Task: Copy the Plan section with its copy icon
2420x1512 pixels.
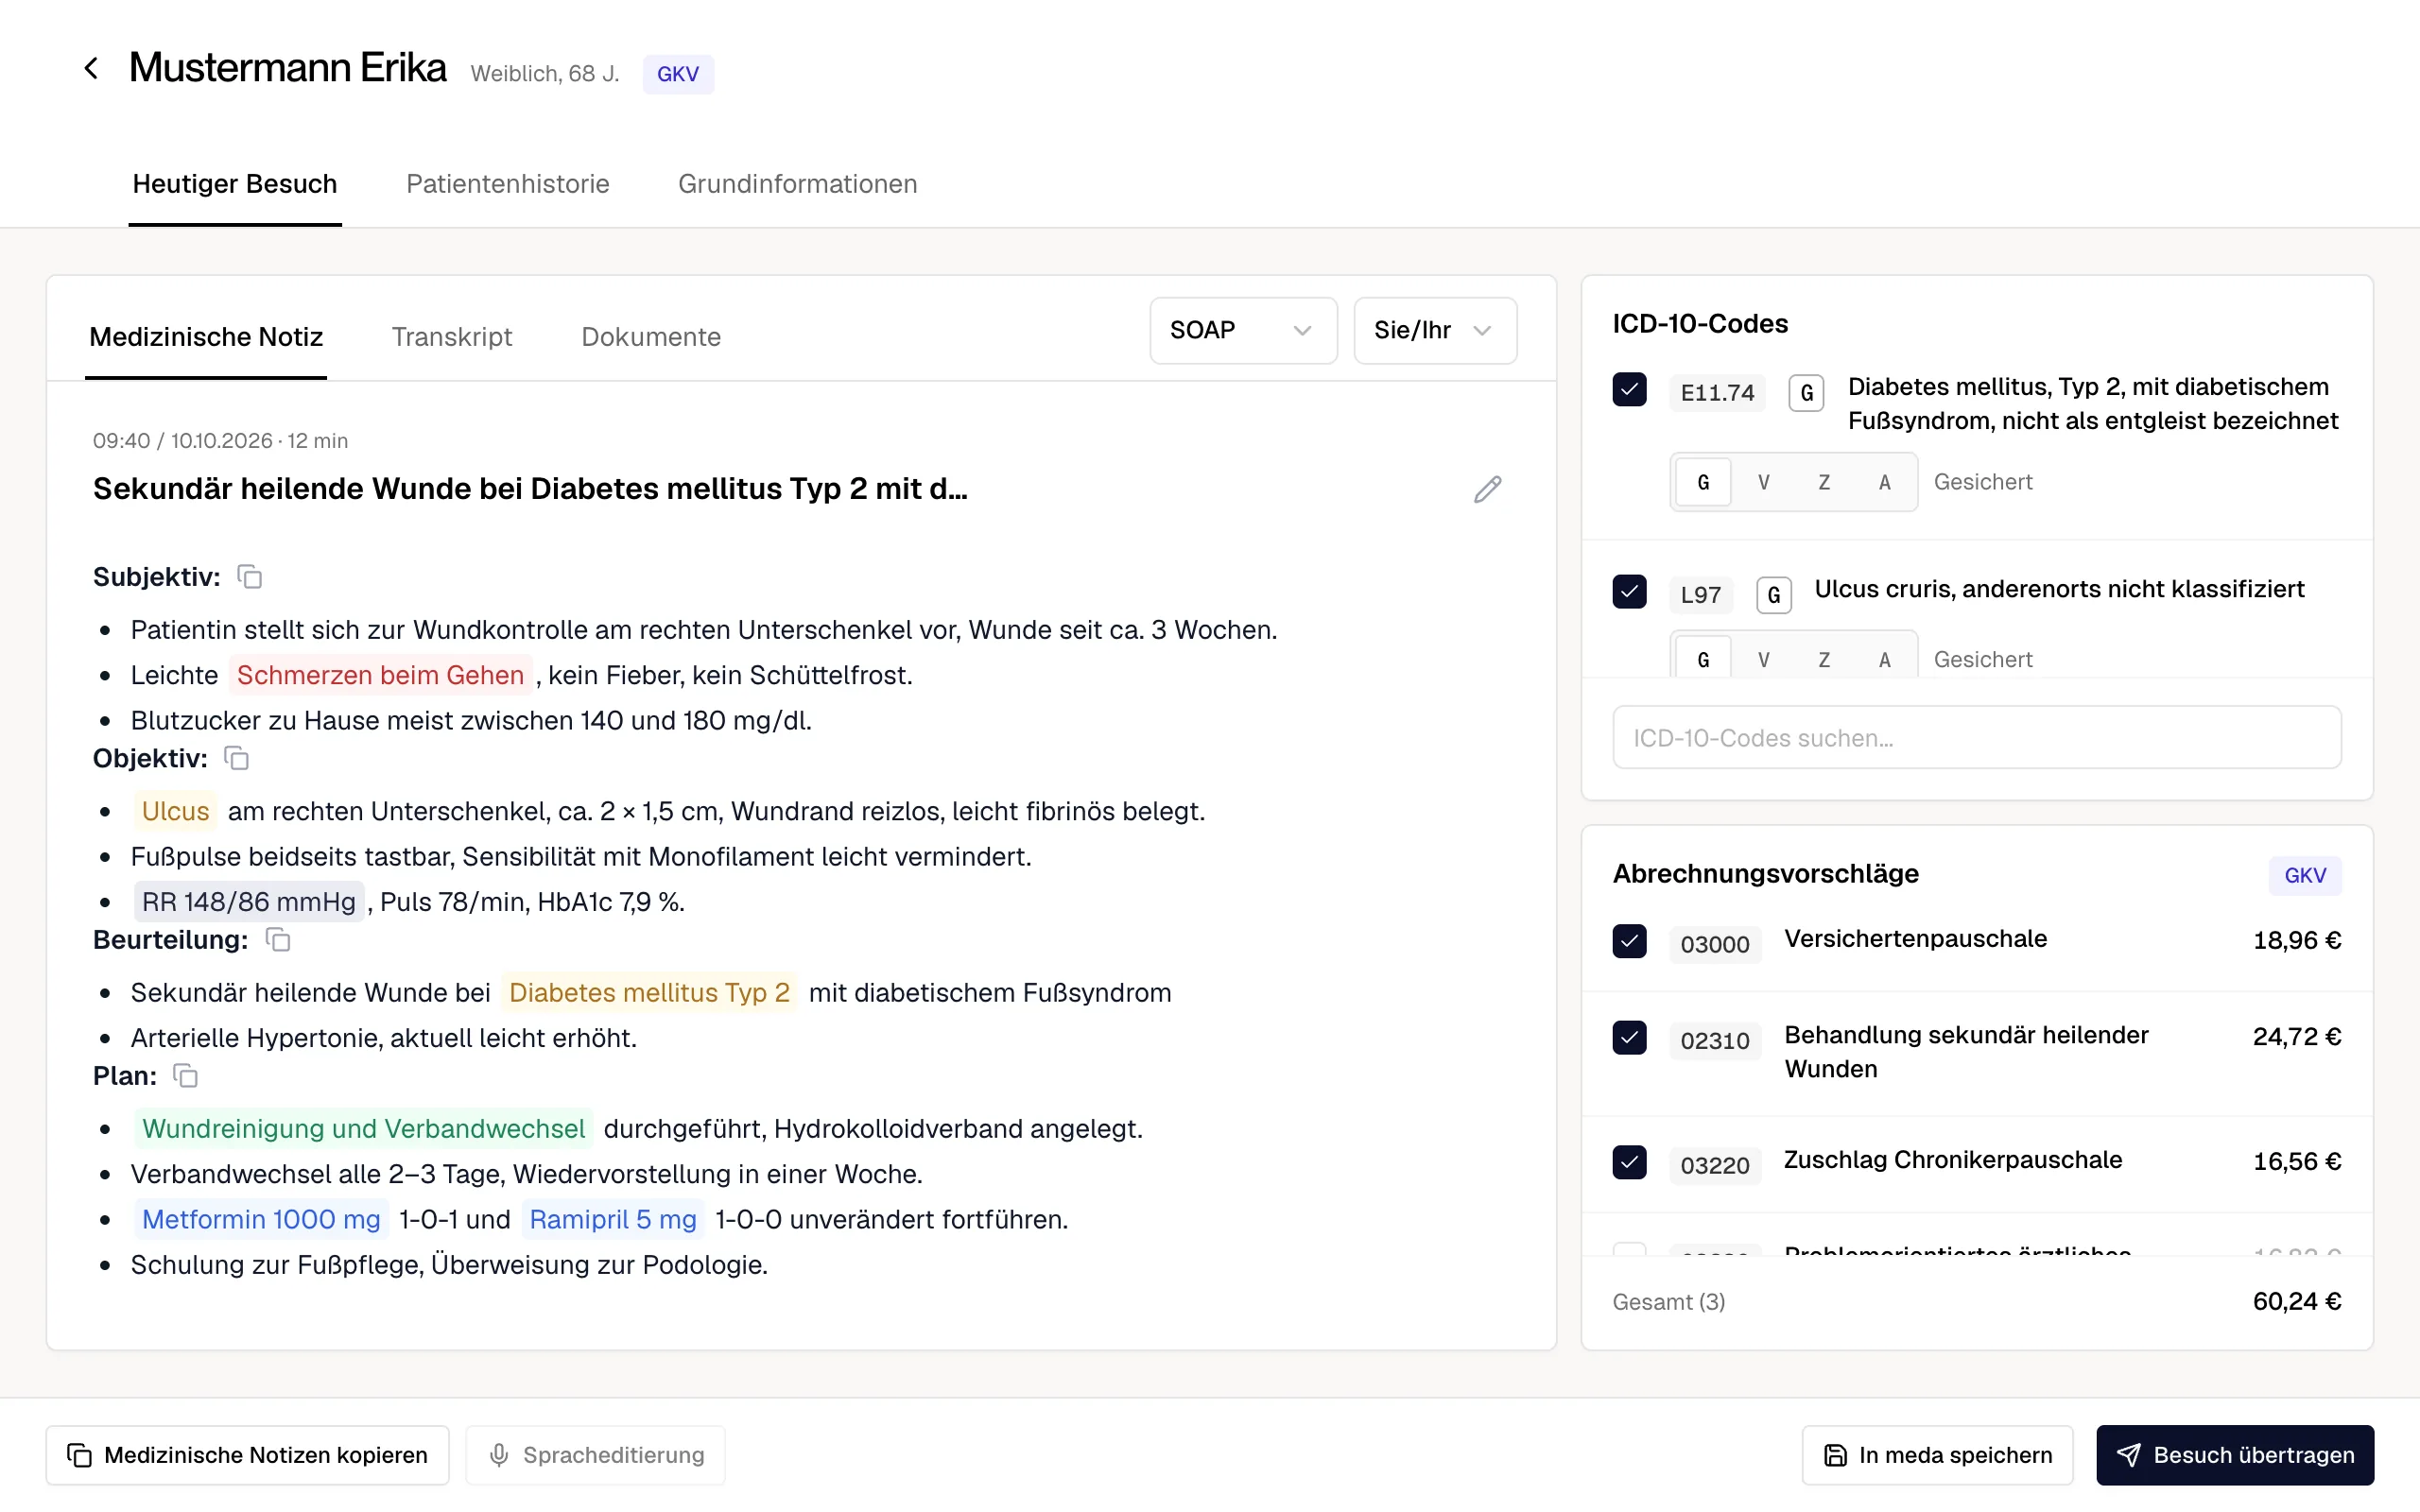Action: coord(185,1076)
